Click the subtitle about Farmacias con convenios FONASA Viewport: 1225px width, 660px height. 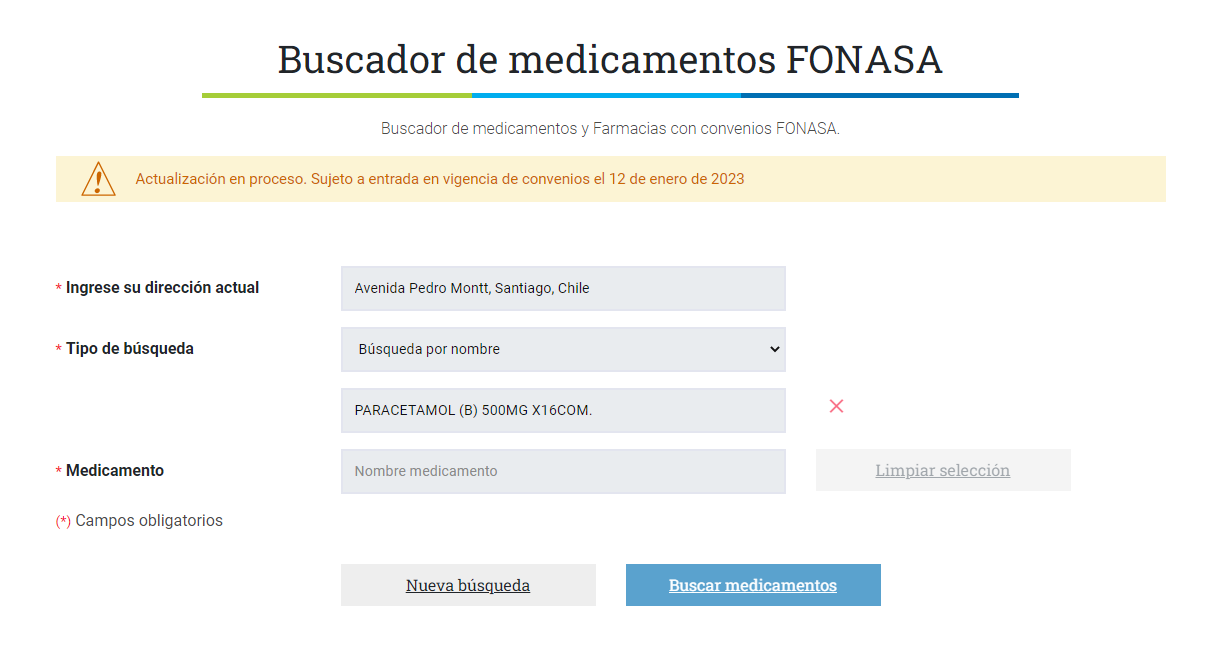(610, 129)
